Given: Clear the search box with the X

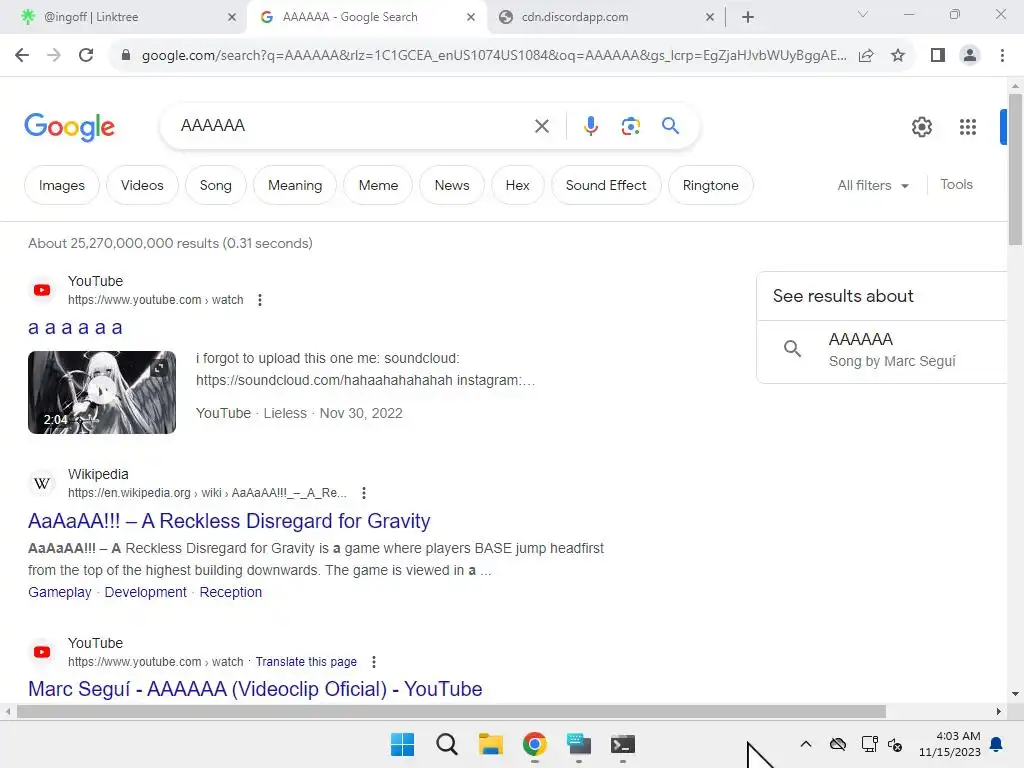Looking at the screenshot, I should 542,126.
